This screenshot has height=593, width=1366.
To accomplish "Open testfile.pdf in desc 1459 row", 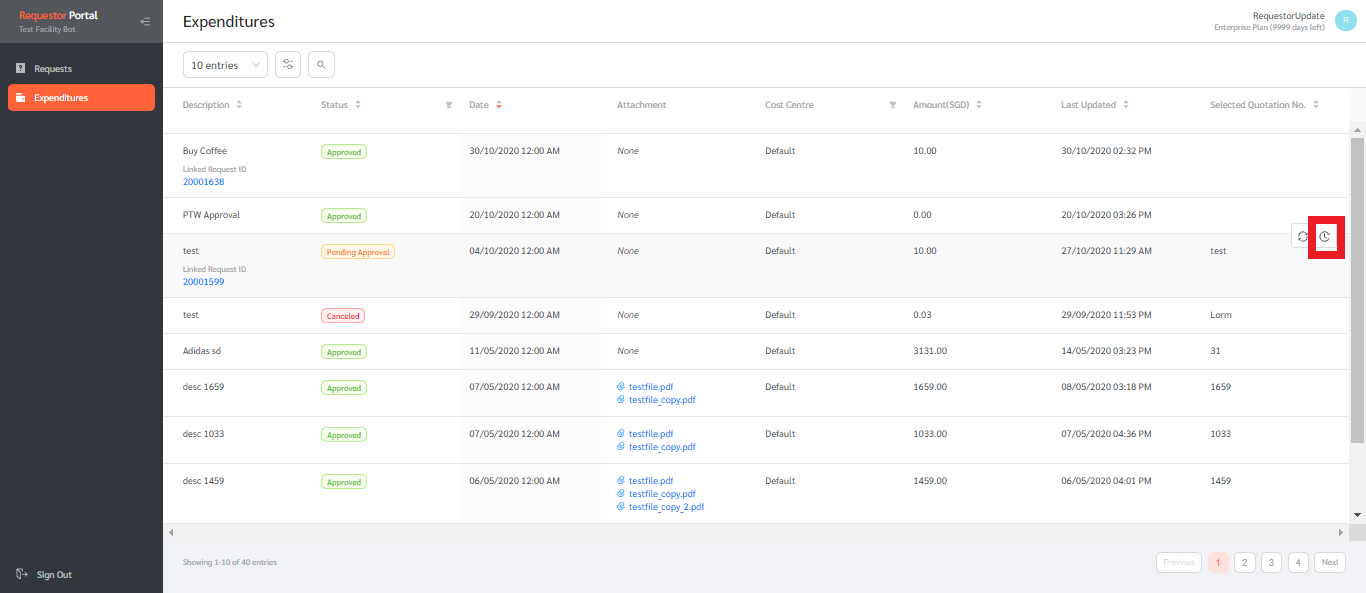I will [x=651, y=481].
